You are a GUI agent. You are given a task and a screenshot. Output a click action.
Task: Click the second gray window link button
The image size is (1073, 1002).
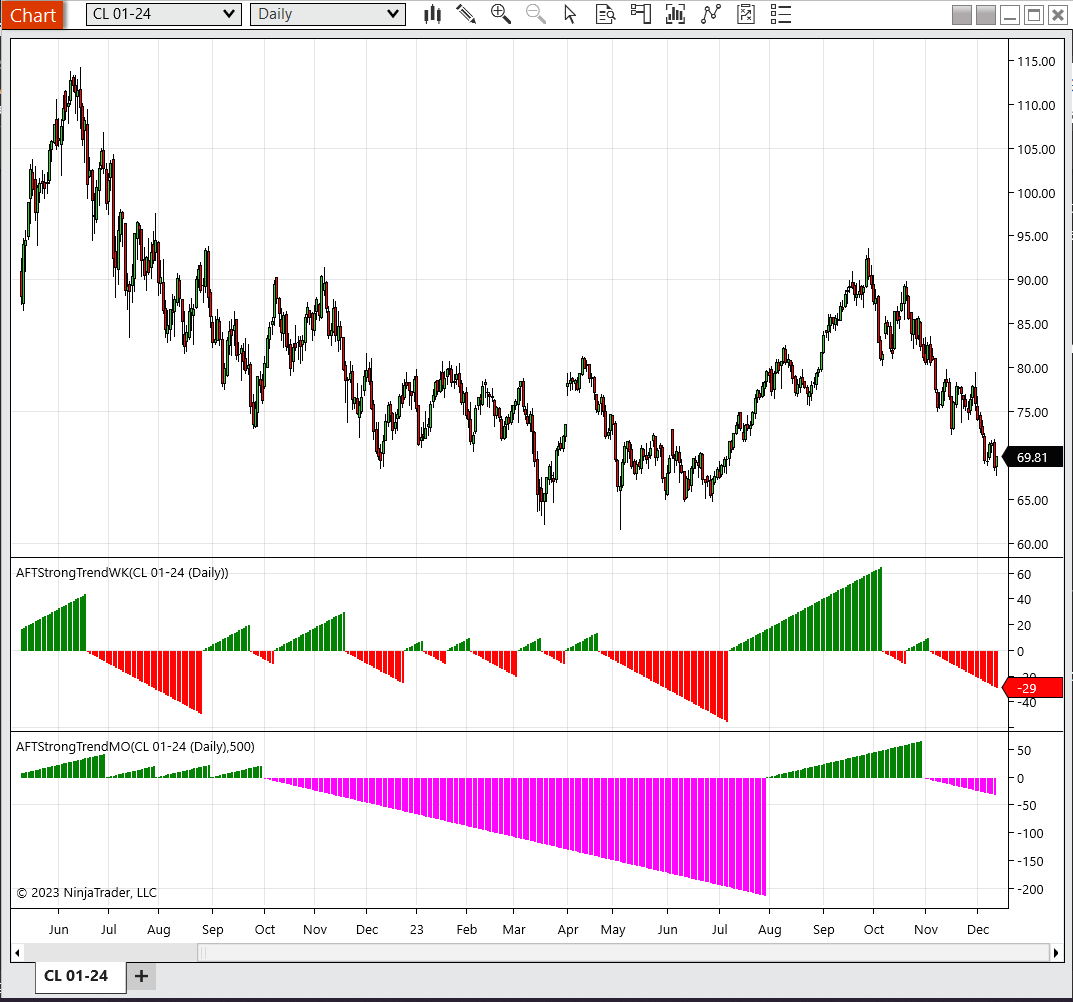(985, 15)
